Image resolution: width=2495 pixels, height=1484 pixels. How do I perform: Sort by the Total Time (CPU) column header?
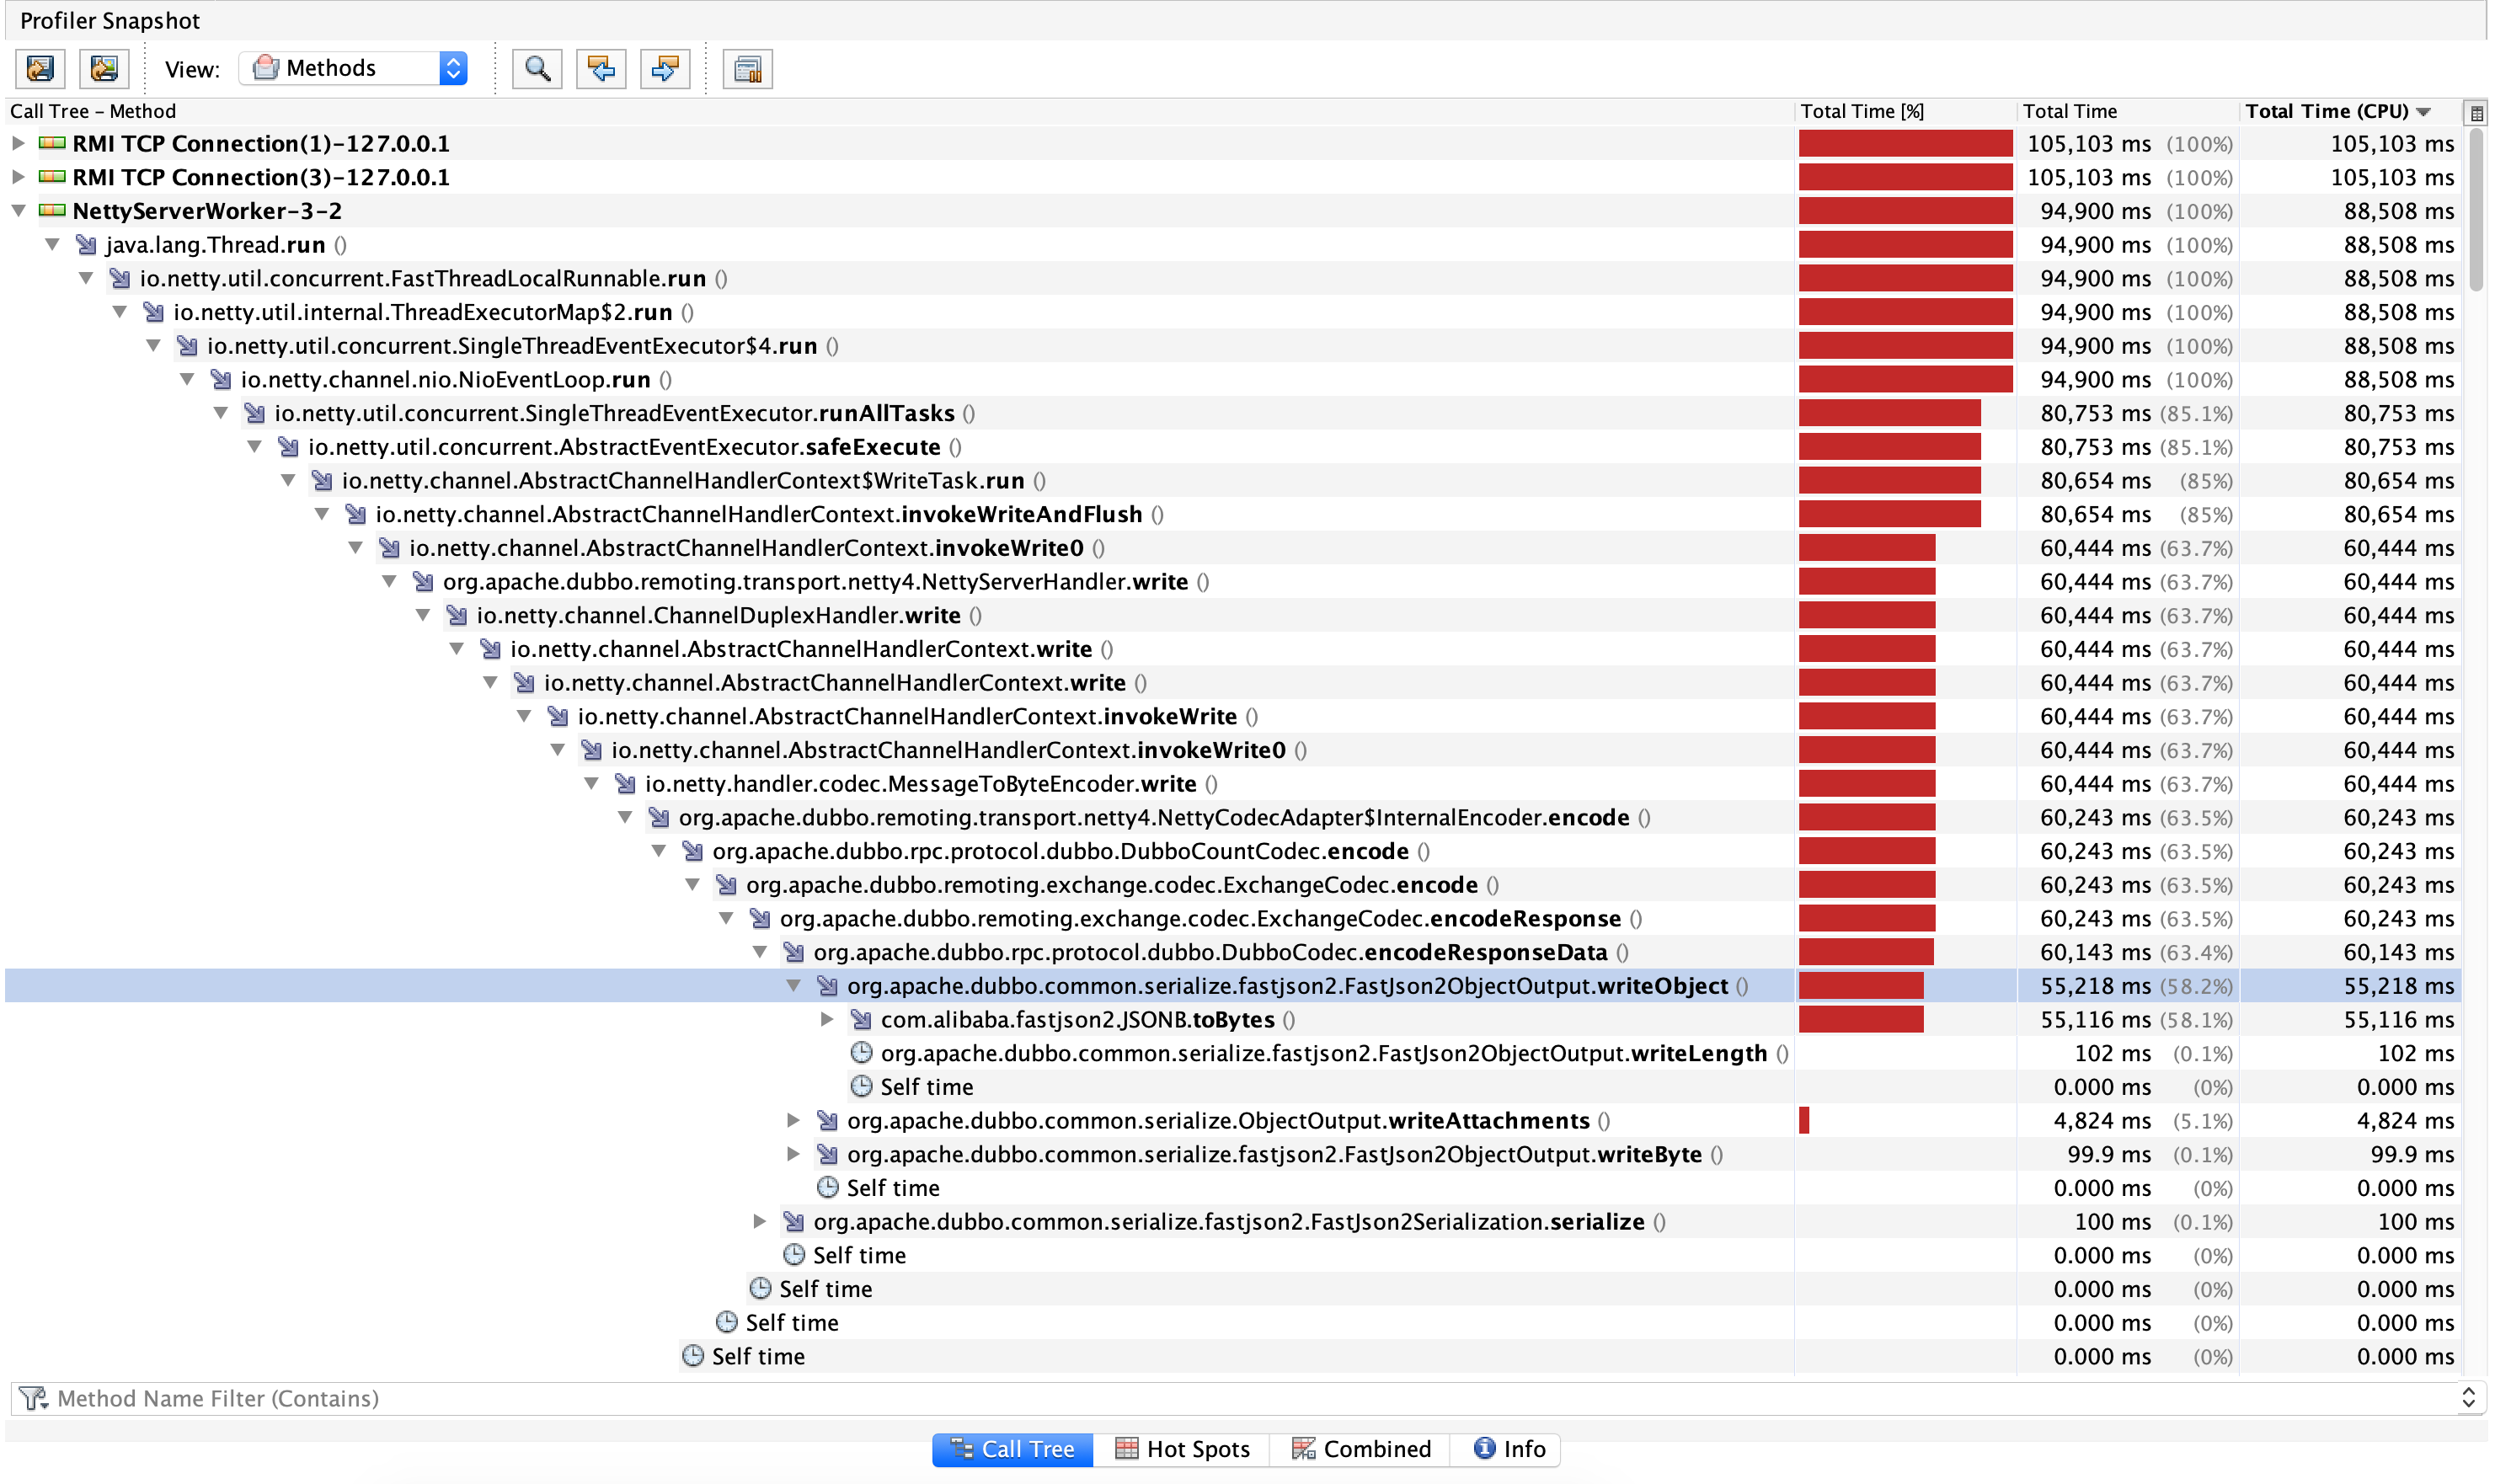click(x=2326, y=111)
